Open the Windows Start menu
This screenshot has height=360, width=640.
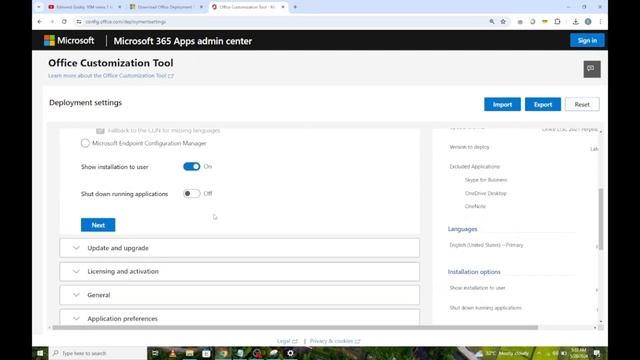[40, 353]
